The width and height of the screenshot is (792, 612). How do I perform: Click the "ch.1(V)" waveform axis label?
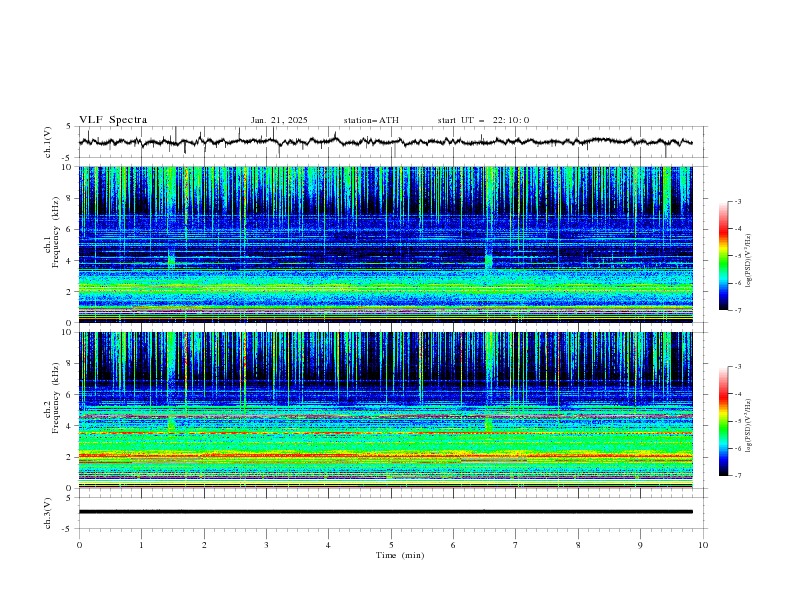click(x=48, y=142)
